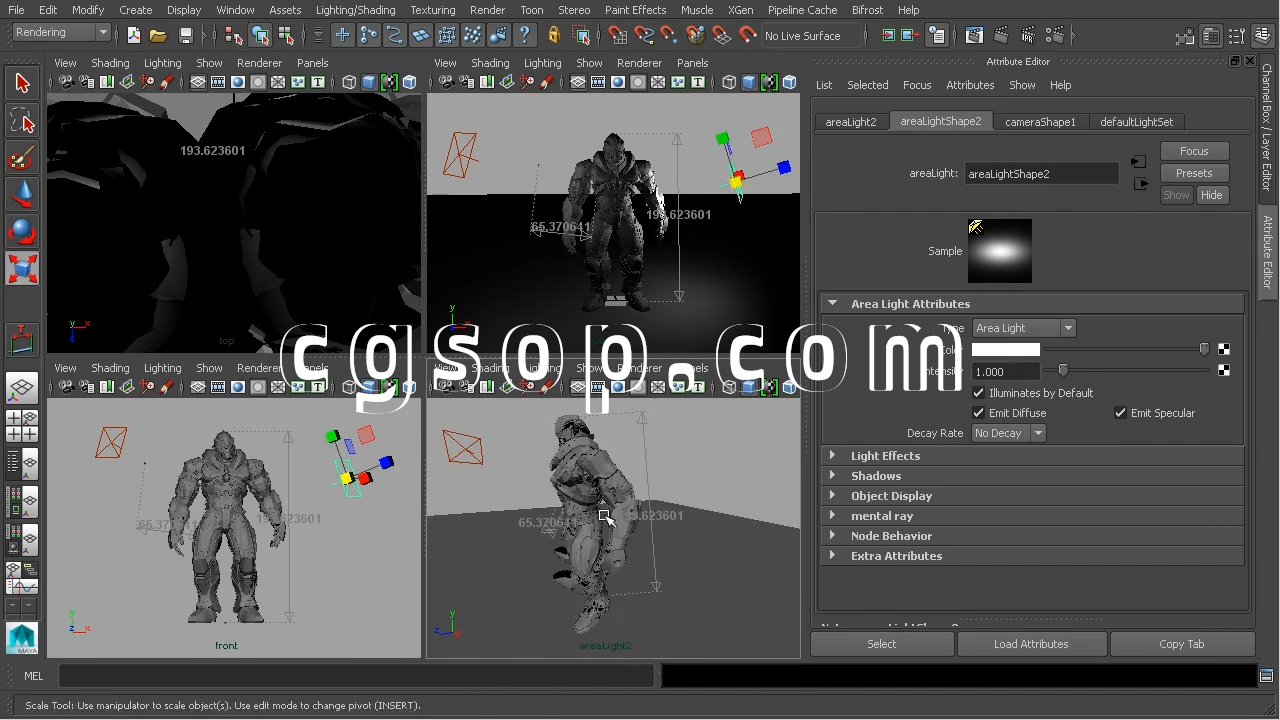Open the defaultLightSet tab
This screenshot has width=1280, height=720.
pos(1136,122)
